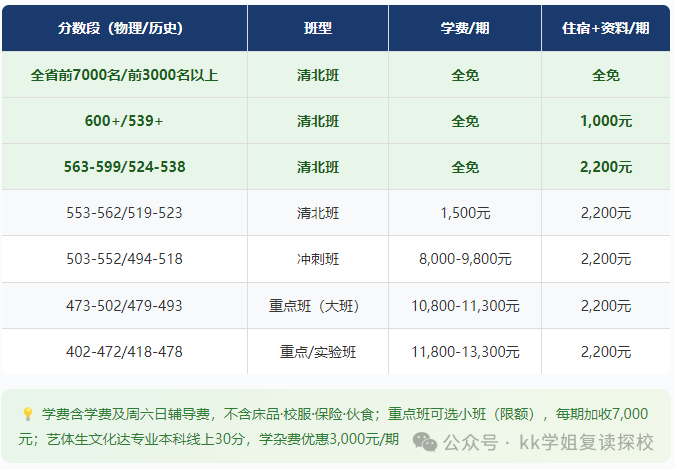Select the 1,500元 tuition cell
Screen dimensions: 675x469
click(x=465, y=213)
